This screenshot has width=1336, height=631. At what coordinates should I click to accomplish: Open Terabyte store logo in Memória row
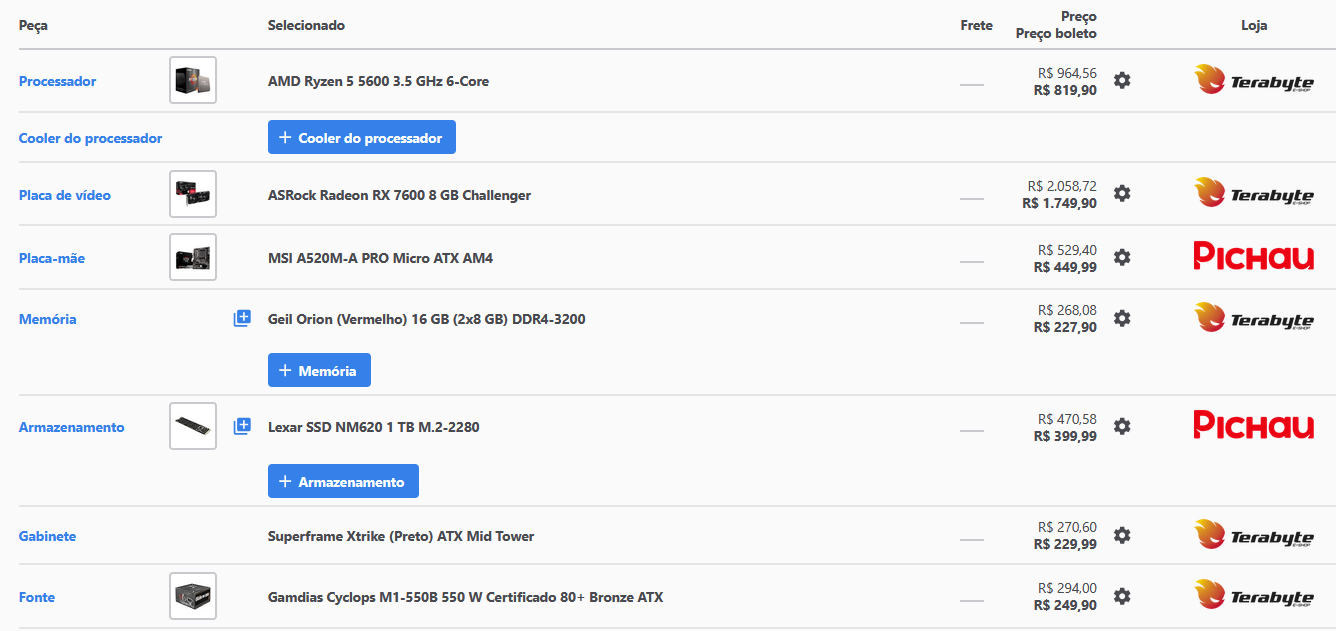(1253, 318)
